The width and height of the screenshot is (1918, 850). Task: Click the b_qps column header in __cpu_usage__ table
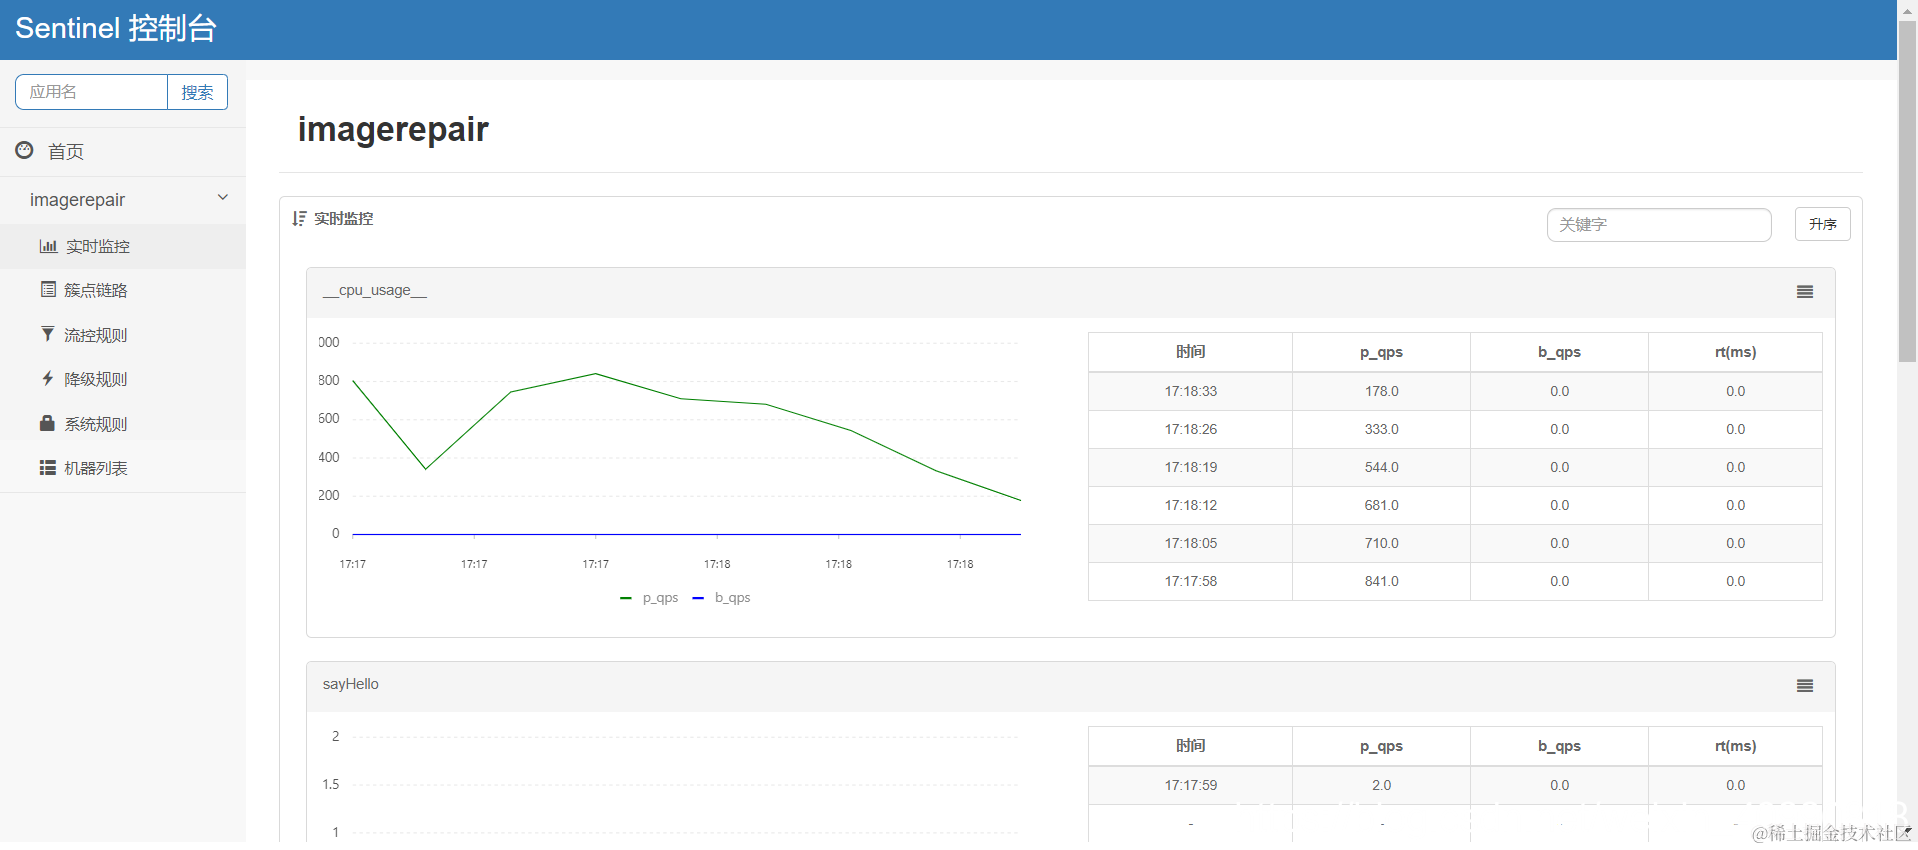tap(1559, 352)
